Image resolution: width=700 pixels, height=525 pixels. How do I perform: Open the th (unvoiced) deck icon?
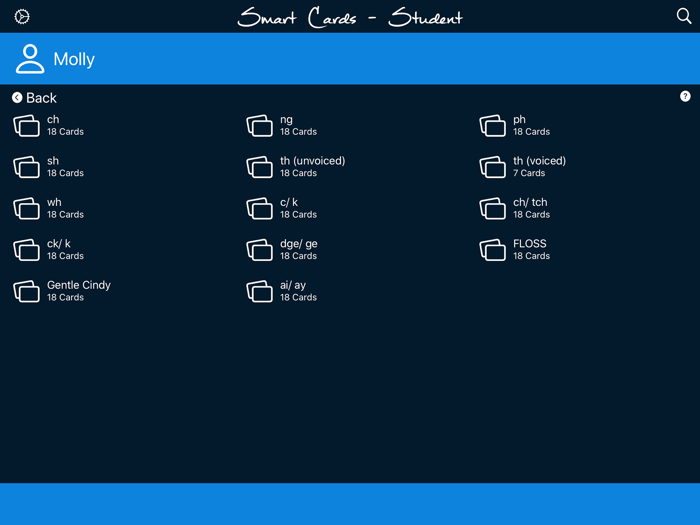pyautogui.click(x=259, y=167)
